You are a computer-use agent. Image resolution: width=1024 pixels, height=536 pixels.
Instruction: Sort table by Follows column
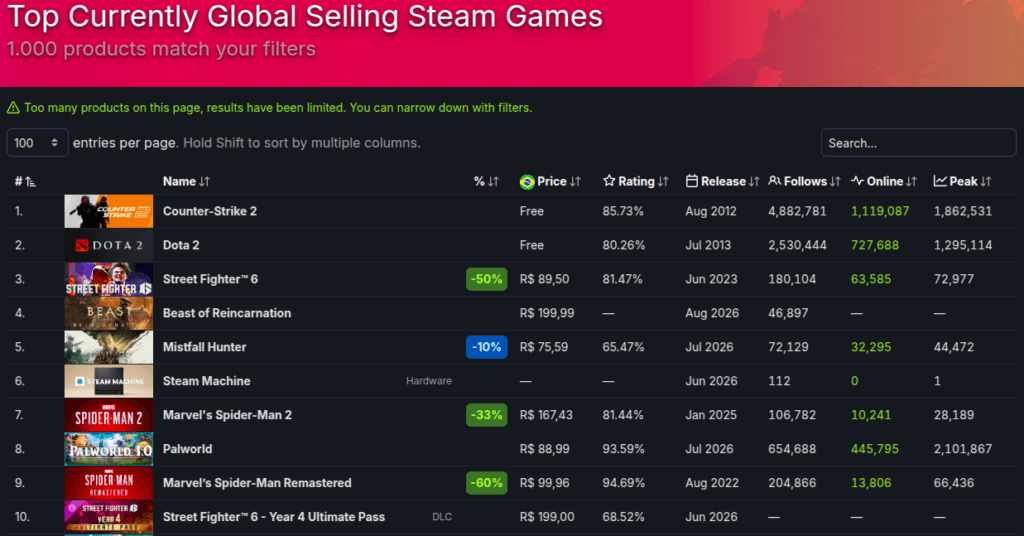[805, 181]
